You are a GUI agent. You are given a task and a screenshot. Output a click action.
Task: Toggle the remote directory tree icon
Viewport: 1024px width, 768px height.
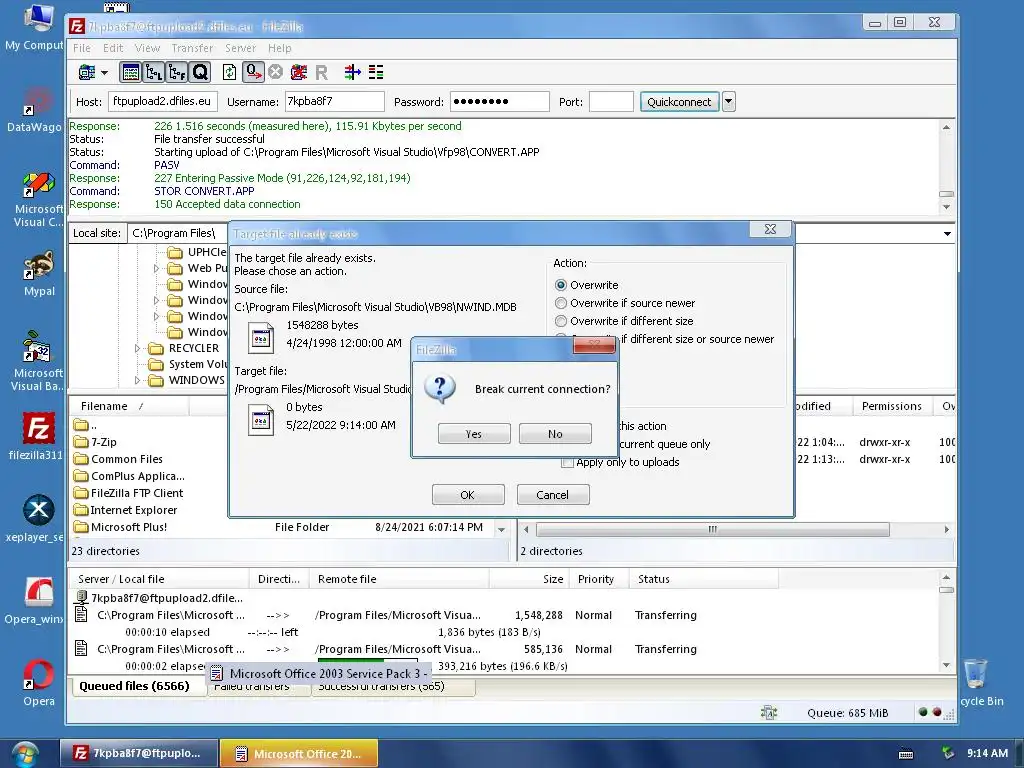(177, 72)
